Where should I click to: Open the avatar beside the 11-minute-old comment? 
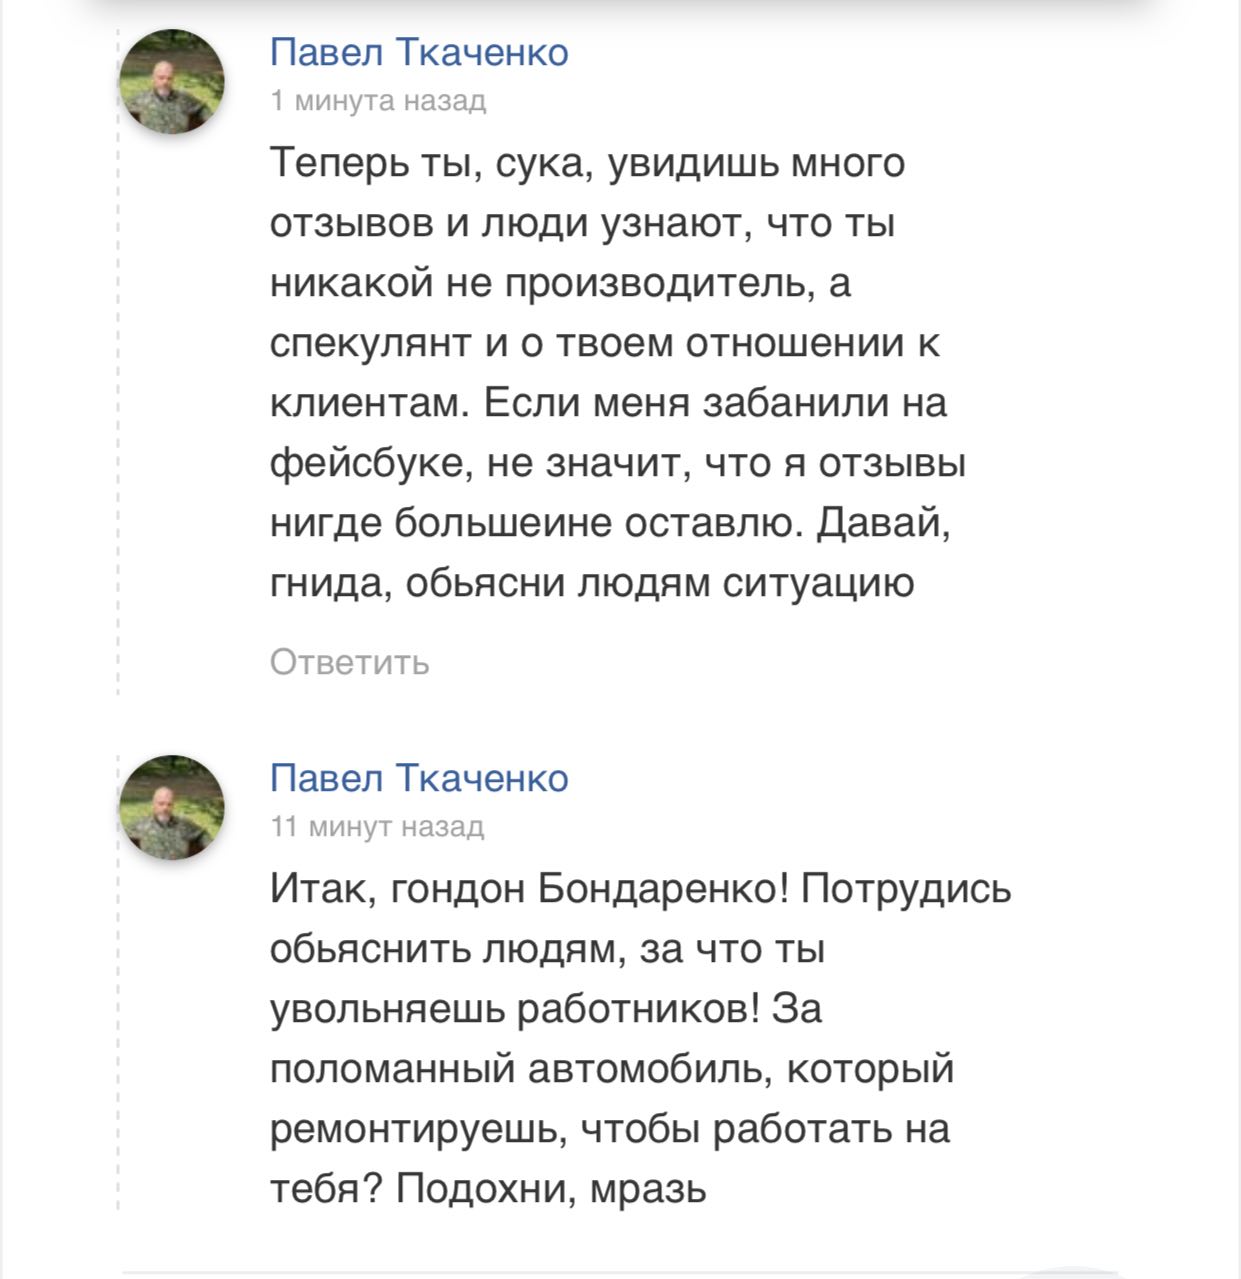click(x=171, y=807)
